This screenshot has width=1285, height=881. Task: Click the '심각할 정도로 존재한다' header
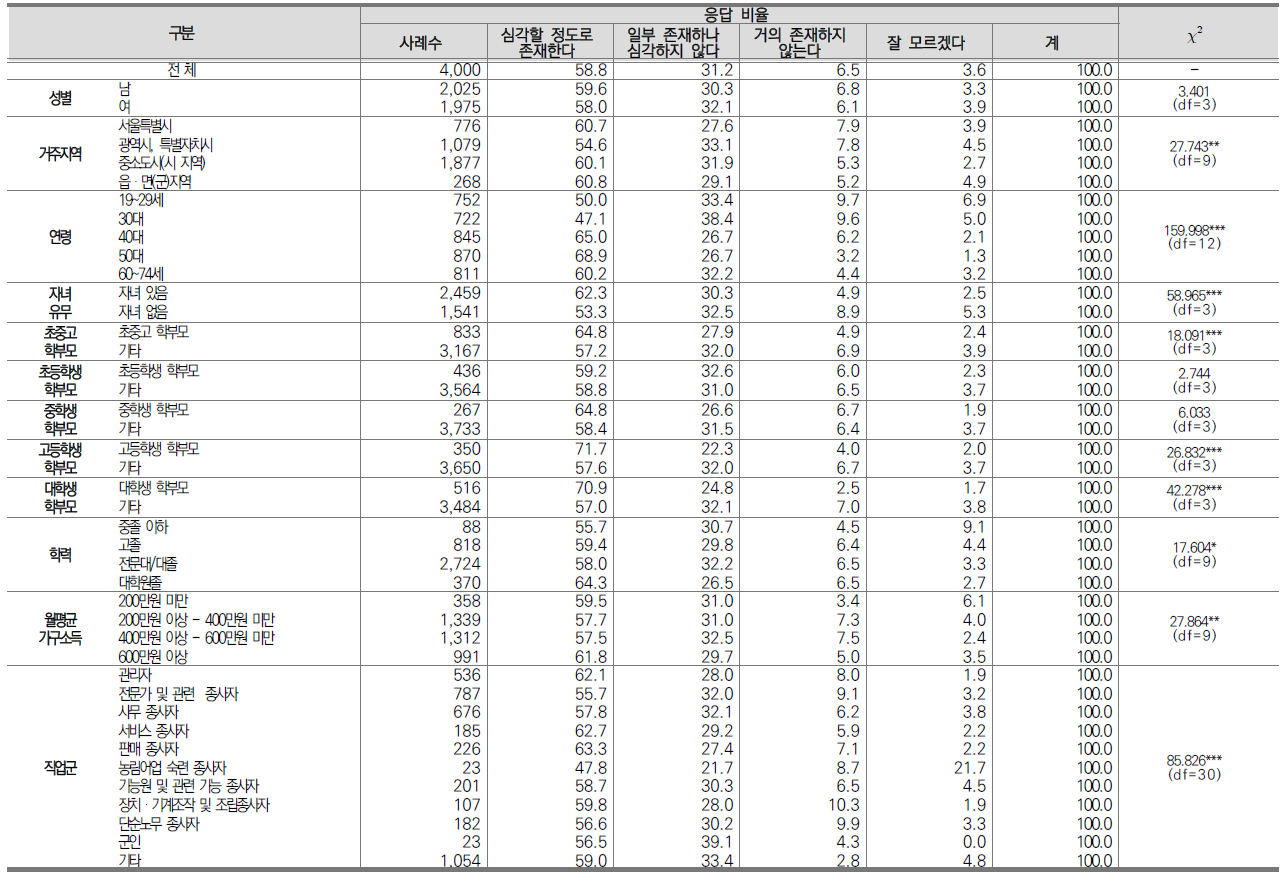point(546,43)
